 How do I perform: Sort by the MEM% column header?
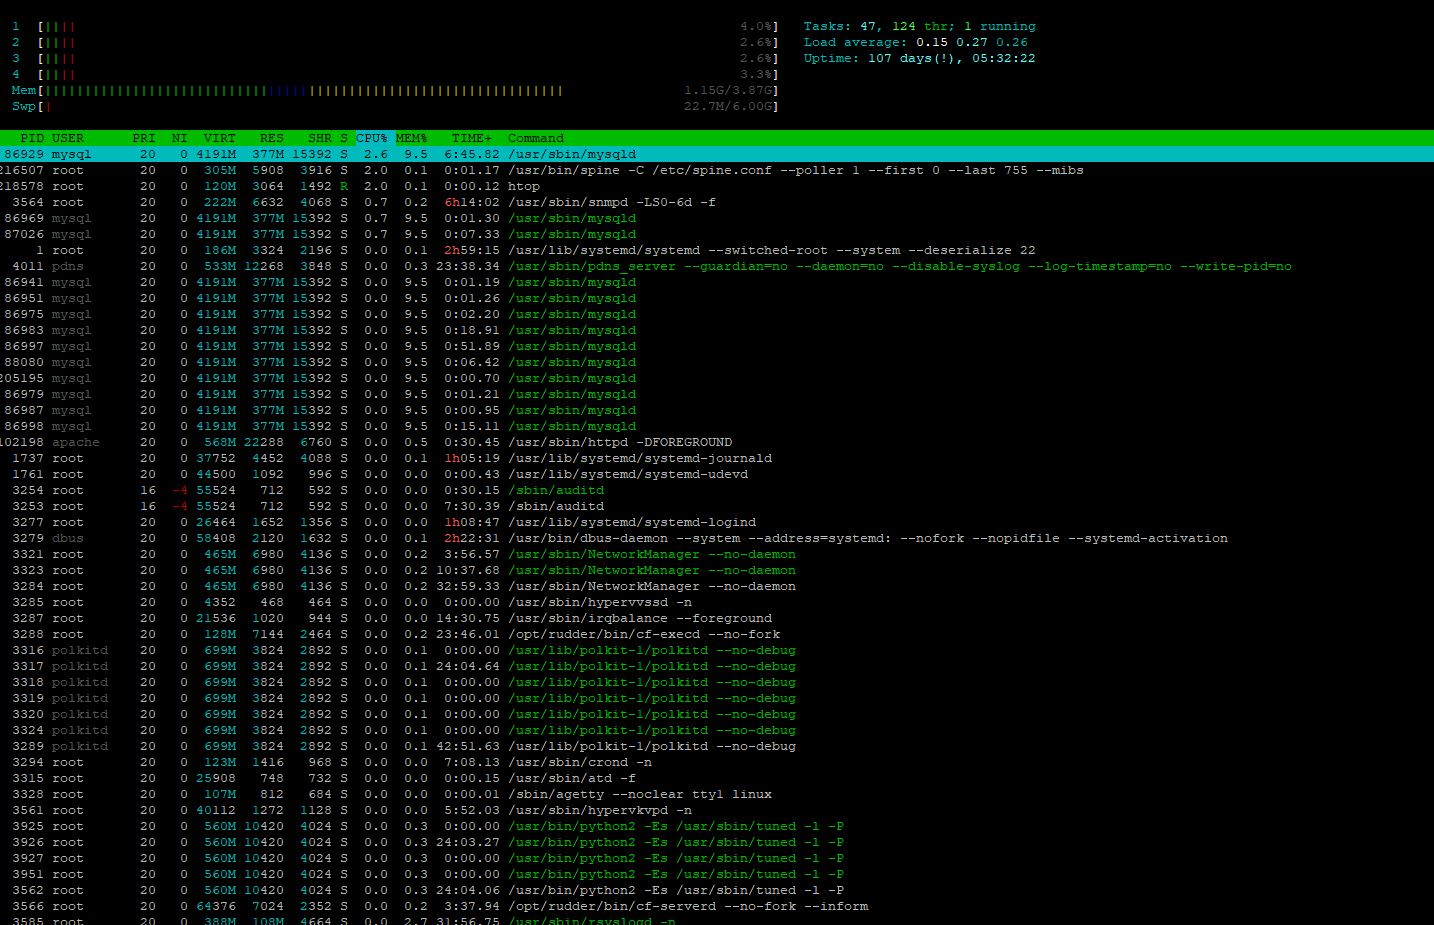411,138
